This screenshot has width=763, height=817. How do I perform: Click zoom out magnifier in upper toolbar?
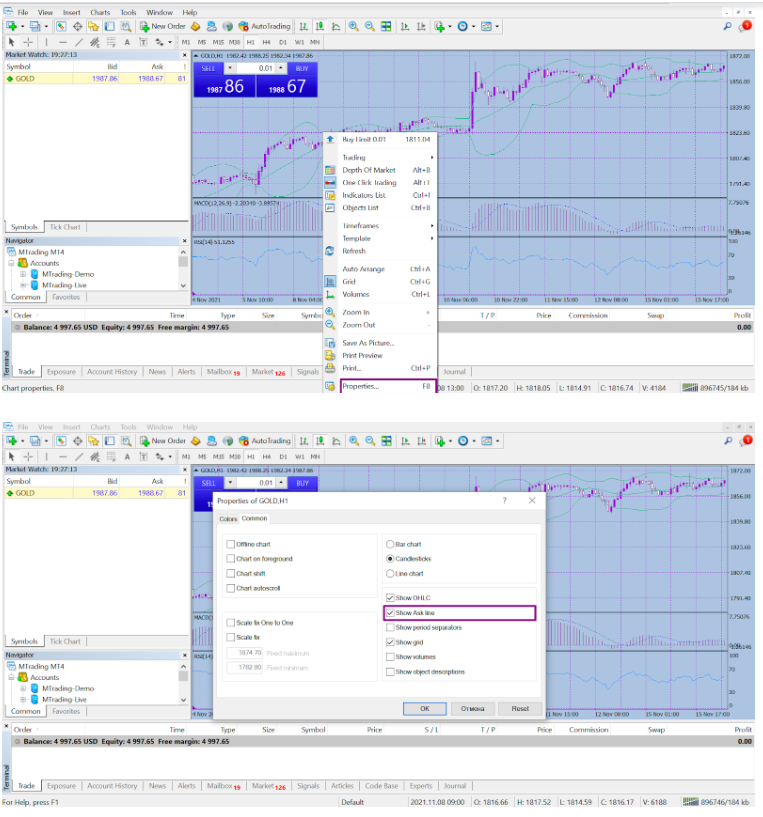pyautogui.click(x=370, y=26)
